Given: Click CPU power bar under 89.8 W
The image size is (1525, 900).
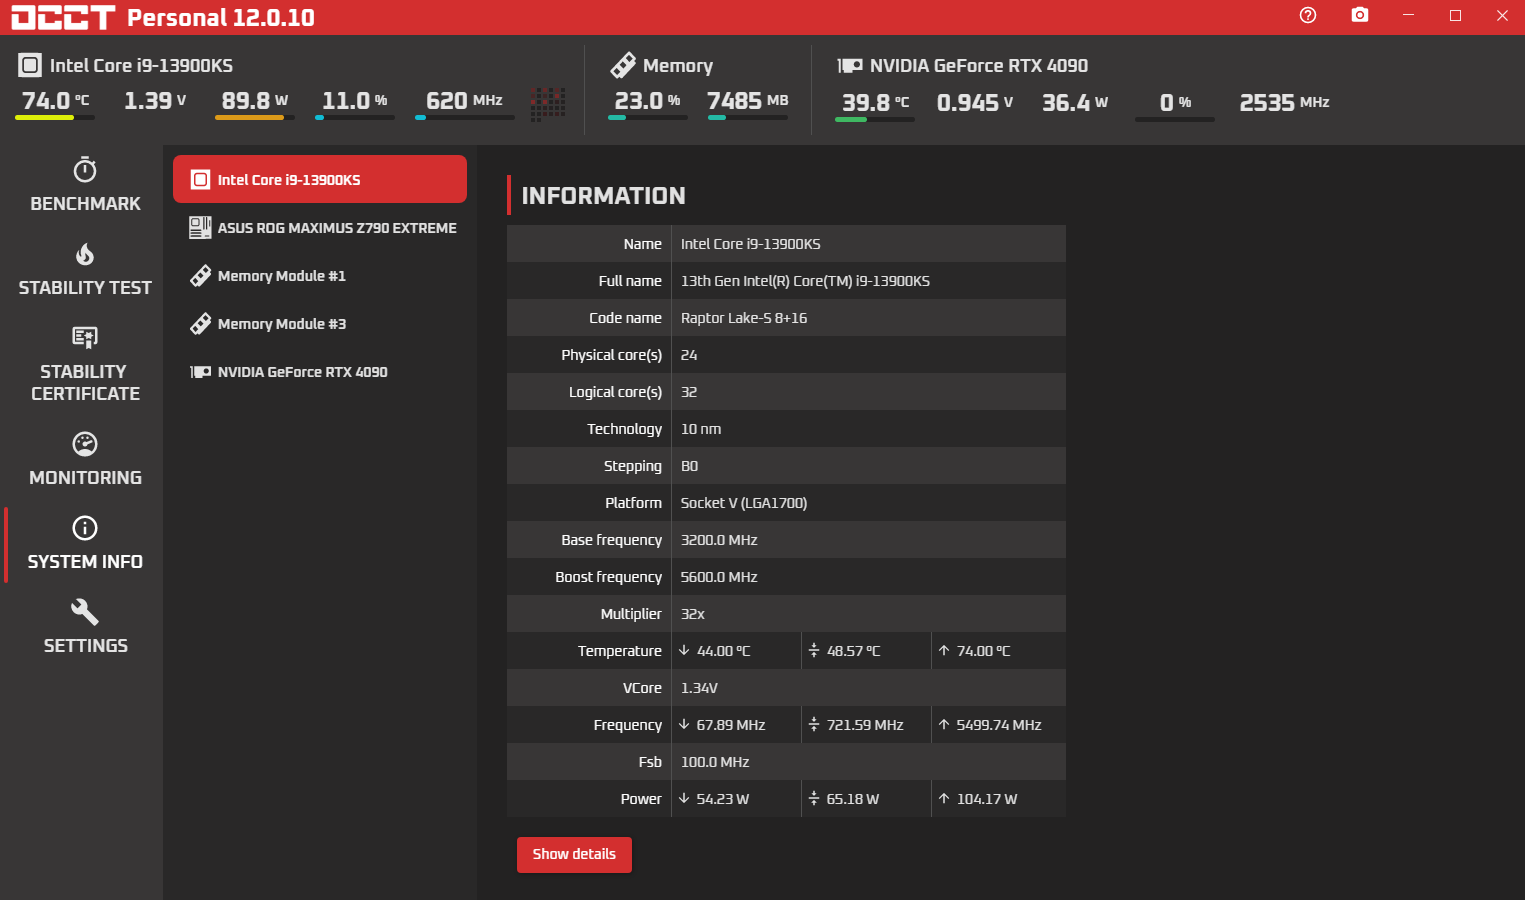Looking at the screenshot, I should click(255, 118).
